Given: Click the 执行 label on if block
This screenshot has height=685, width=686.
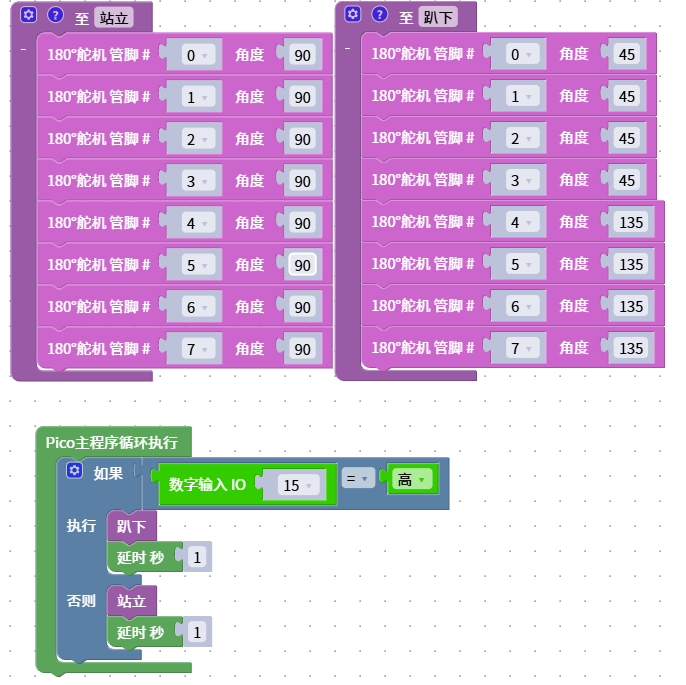Looking at the screenshot, I should point(81,525).
